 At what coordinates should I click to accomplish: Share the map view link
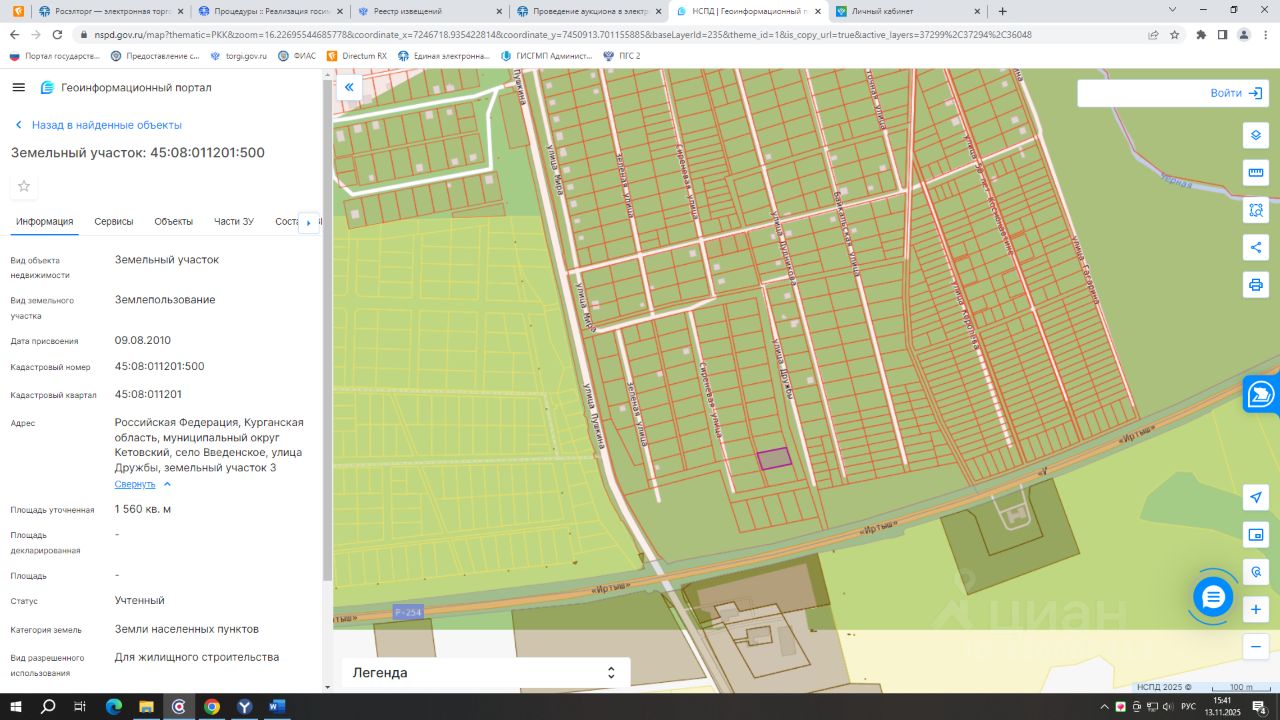(x=1256, y=247)
